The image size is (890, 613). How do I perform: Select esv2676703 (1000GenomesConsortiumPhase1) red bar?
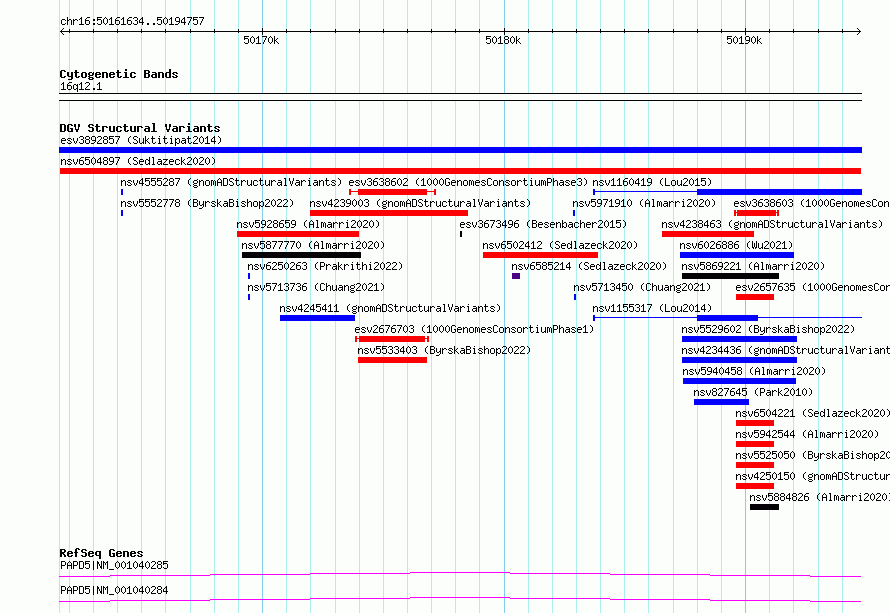click(x=392, y=339)
